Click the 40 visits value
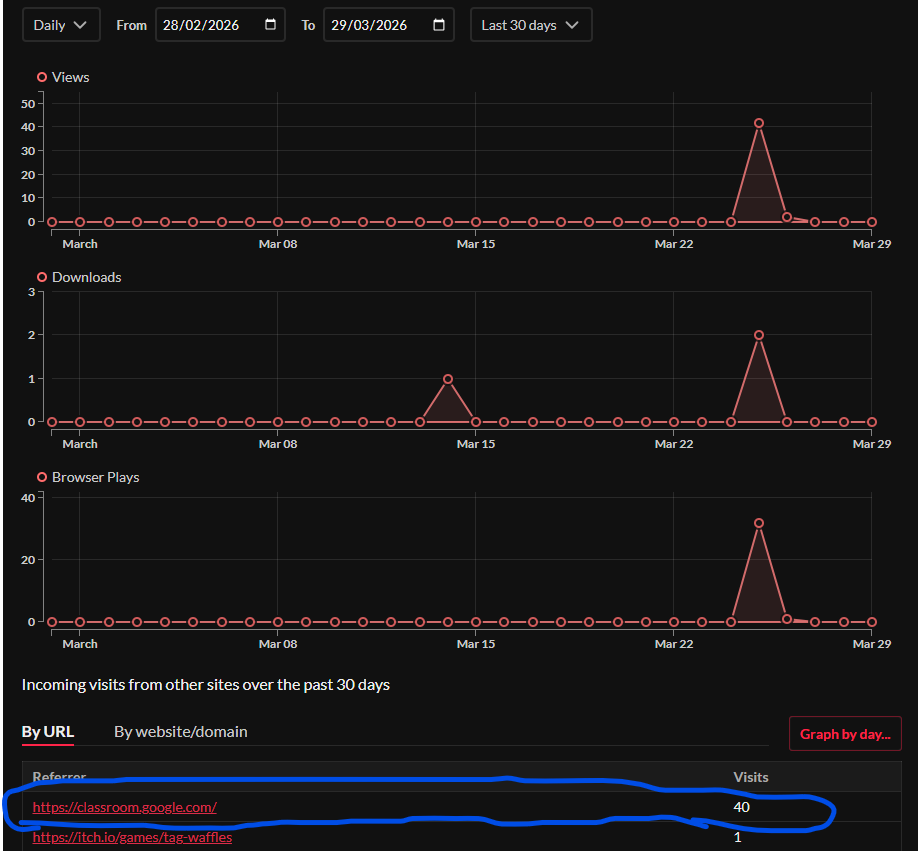The height and width of the screenshot is (851, 918). [x=741, y=808]
